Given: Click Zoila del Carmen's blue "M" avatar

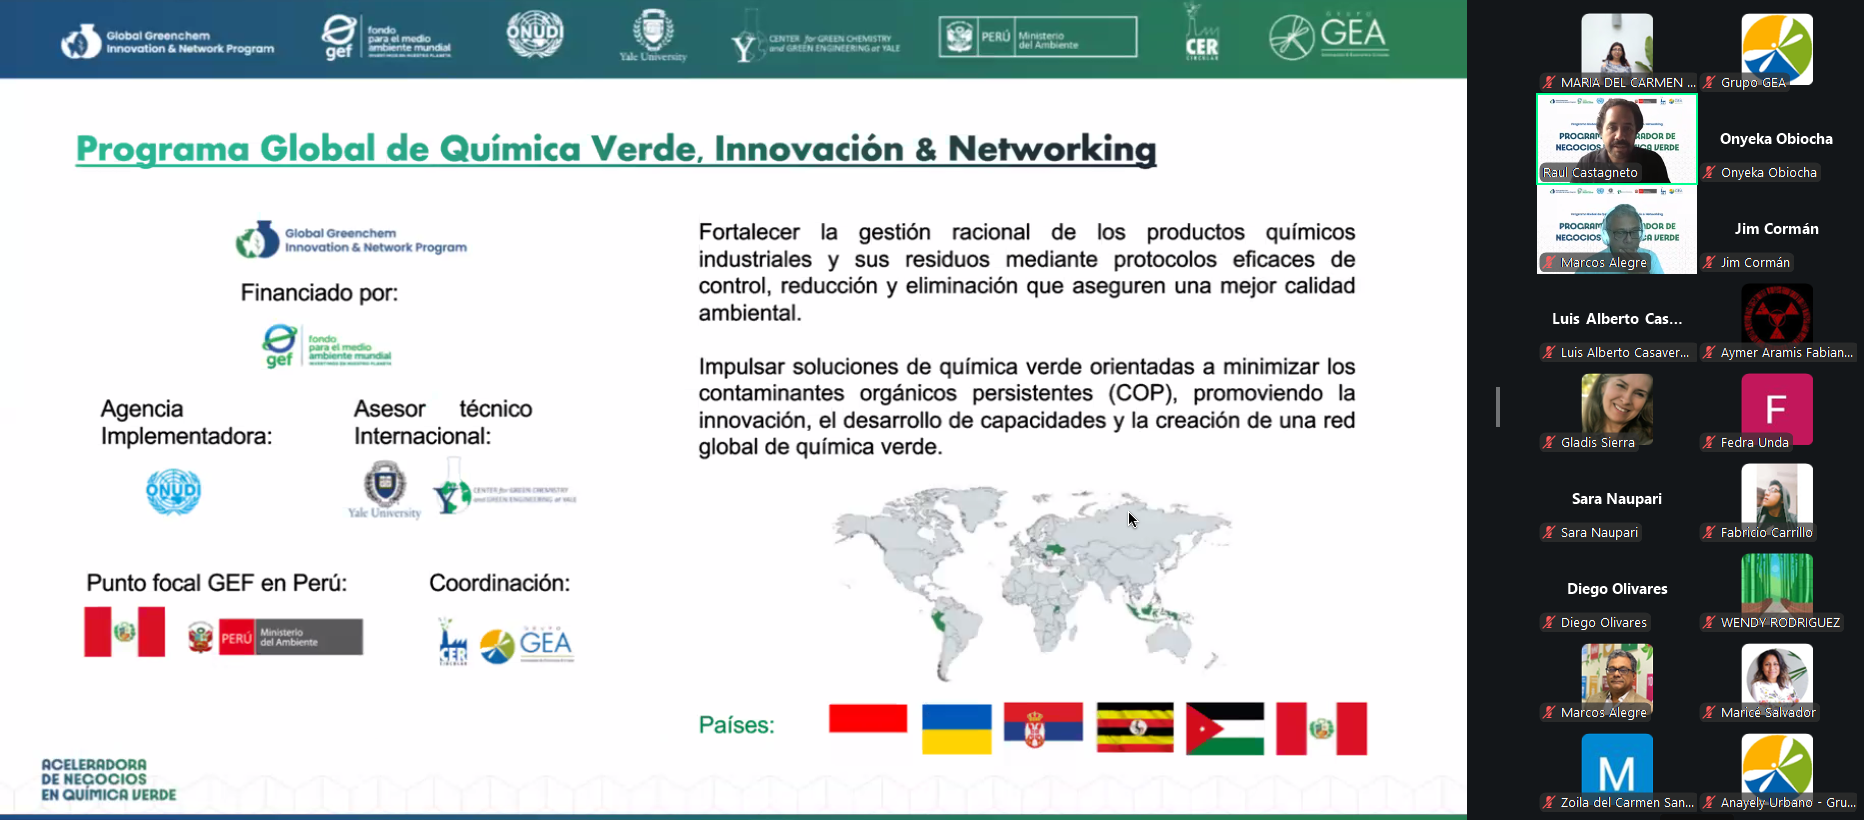Looking at the screenshot, I should coord(1616,768).
